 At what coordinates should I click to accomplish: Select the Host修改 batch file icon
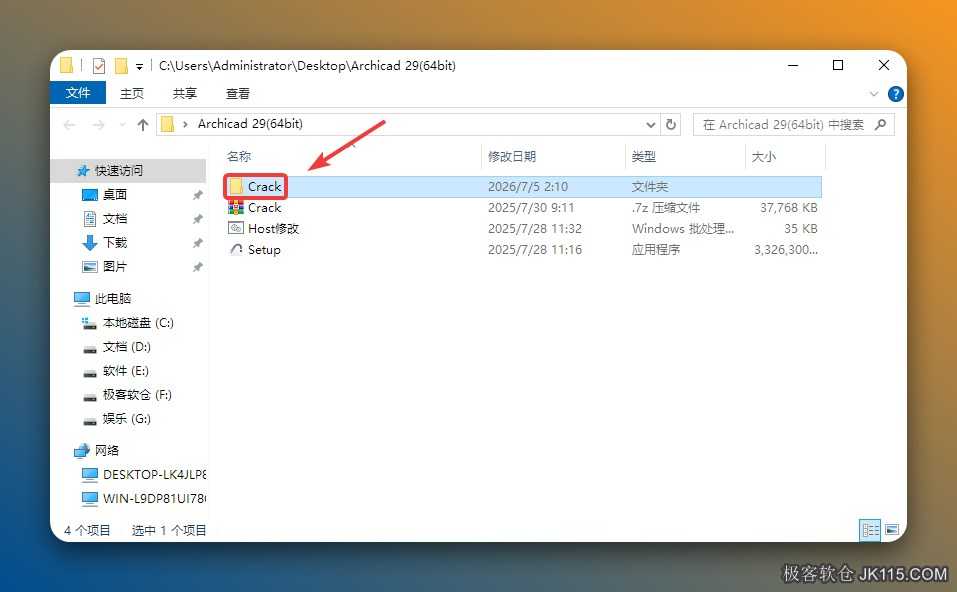(x=236, y=228)
